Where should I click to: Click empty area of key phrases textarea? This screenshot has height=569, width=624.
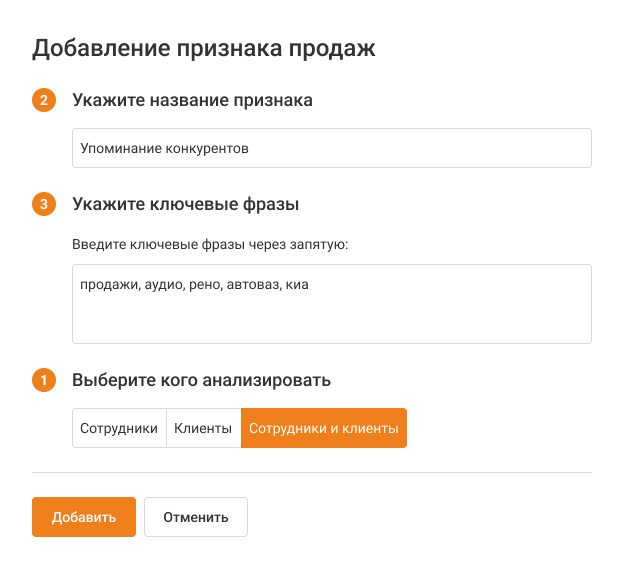[x=330, y=320]
